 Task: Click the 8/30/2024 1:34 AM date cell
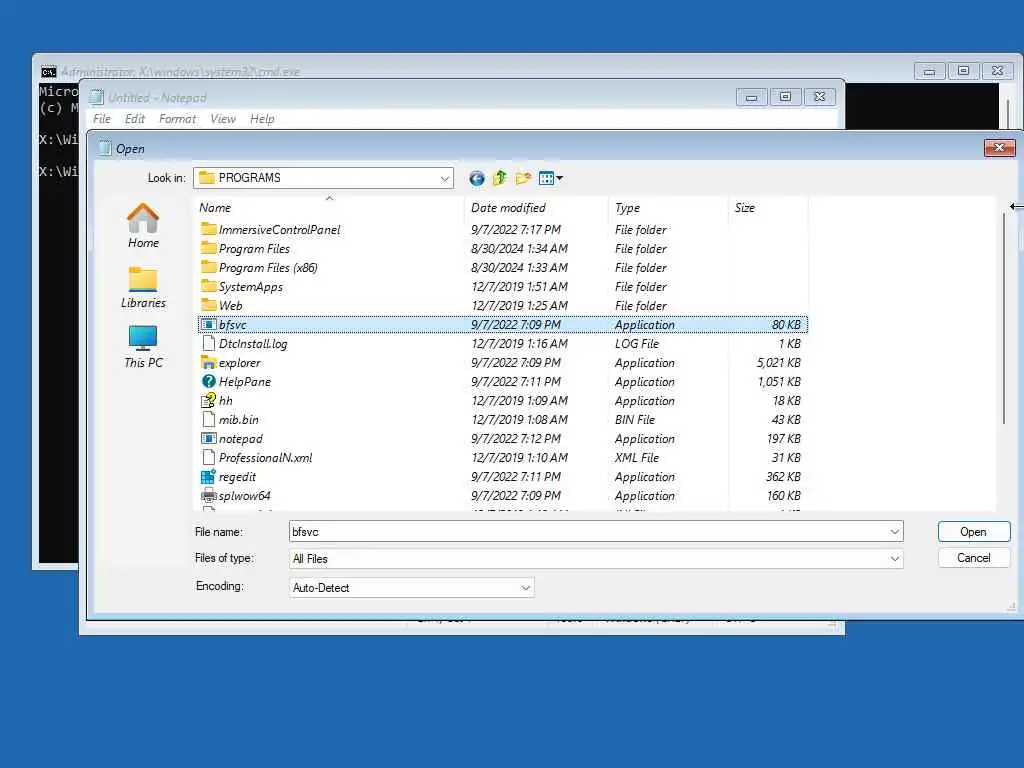[519, 248]
